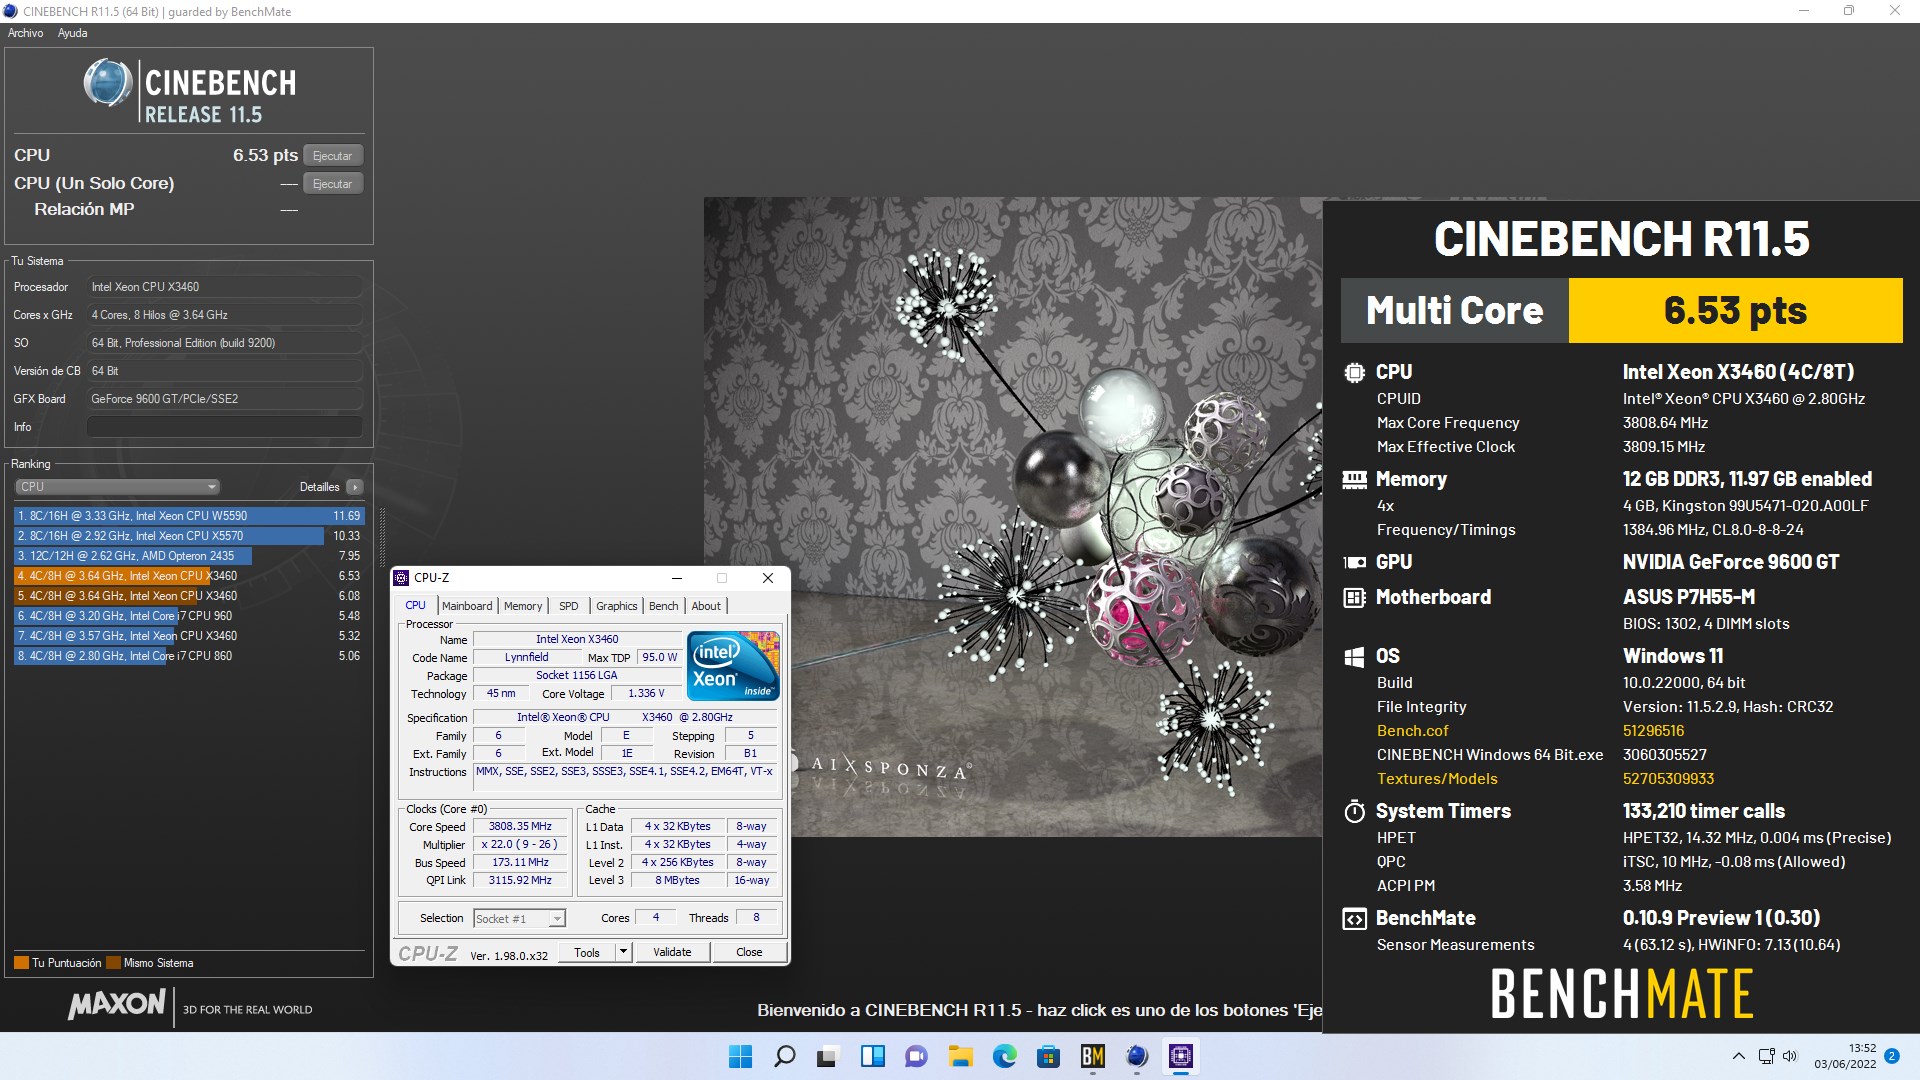Open clock showing 13:52 03/06/2022
Viewport: 1920px width, 1080px height.
(x=1846, y=1057)
